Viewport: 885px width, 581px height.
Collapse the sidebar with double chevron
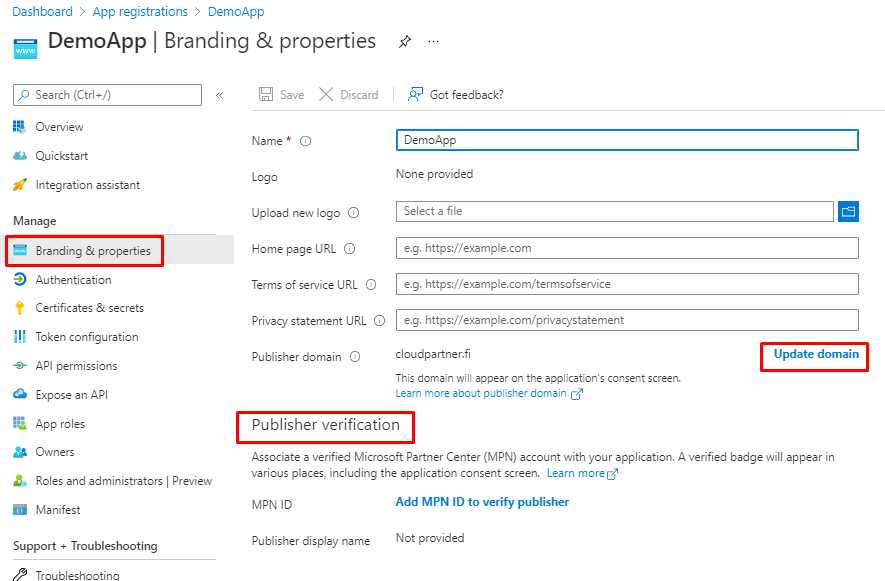[x=220, y=95]
